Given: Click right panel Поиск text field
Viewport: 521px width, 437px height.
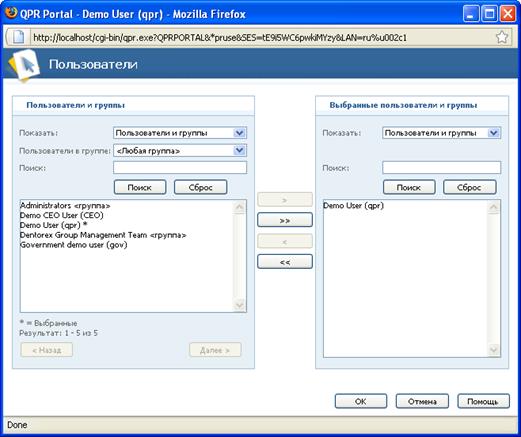Looking at the screenshot, I should click(442, 168).
